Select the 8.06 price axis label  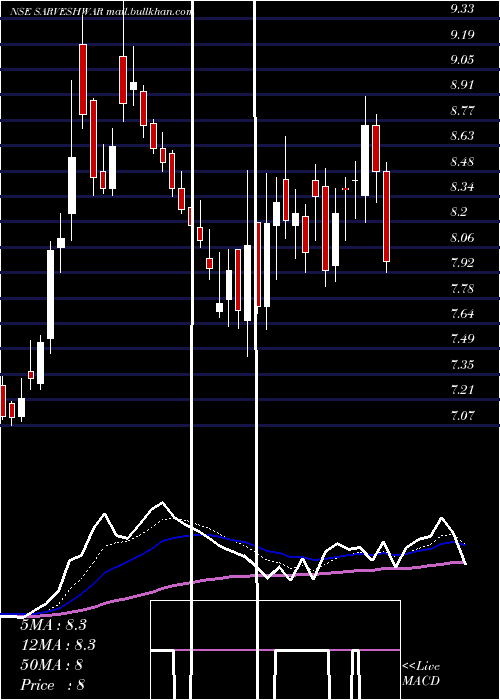[462, 237]
